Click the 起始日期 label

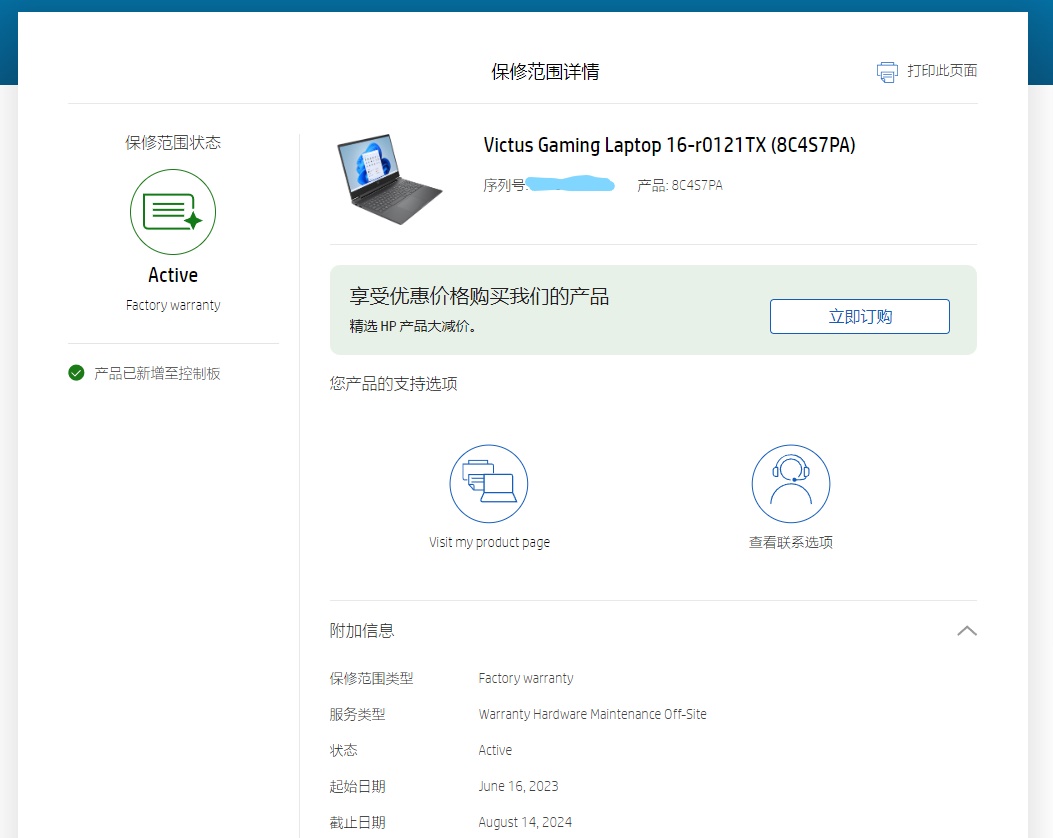point(357,786)
